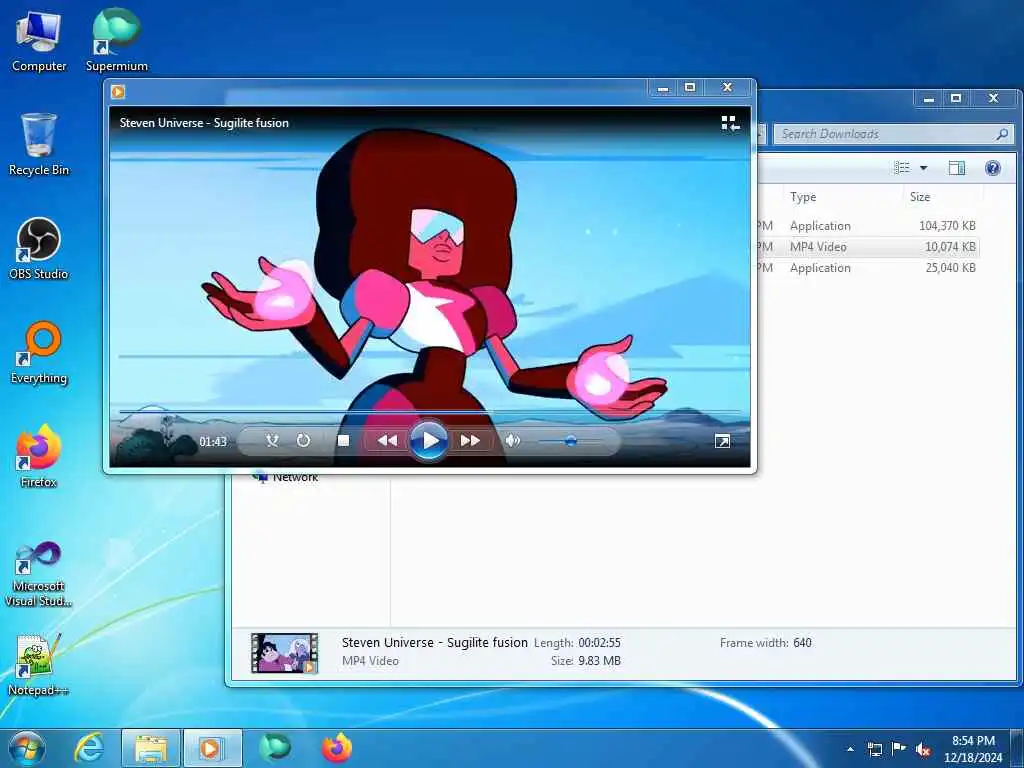Image resolution: width=1024 pixels, height=768 pixels.
Task: Click the Length value 00:02:55
Action: pyautogui.click(x=599, y=643)
